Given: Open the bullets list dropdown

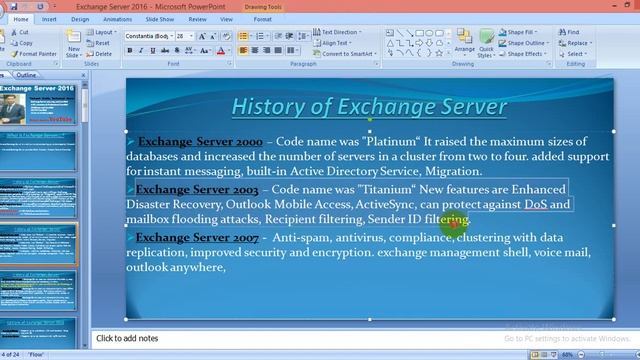Looking at the screenshot, I should pyautogui.click(x=251, y=36).
